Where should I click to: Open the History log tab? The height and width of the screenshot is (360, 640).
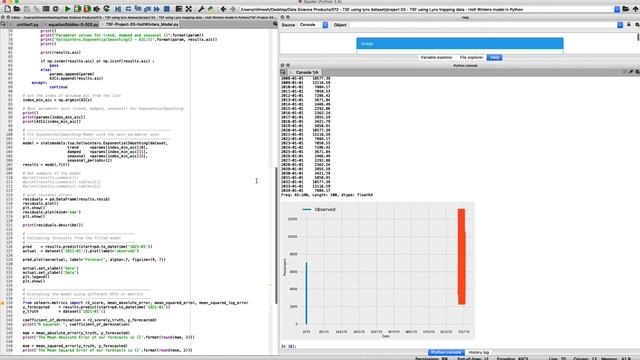pos(478,352)
